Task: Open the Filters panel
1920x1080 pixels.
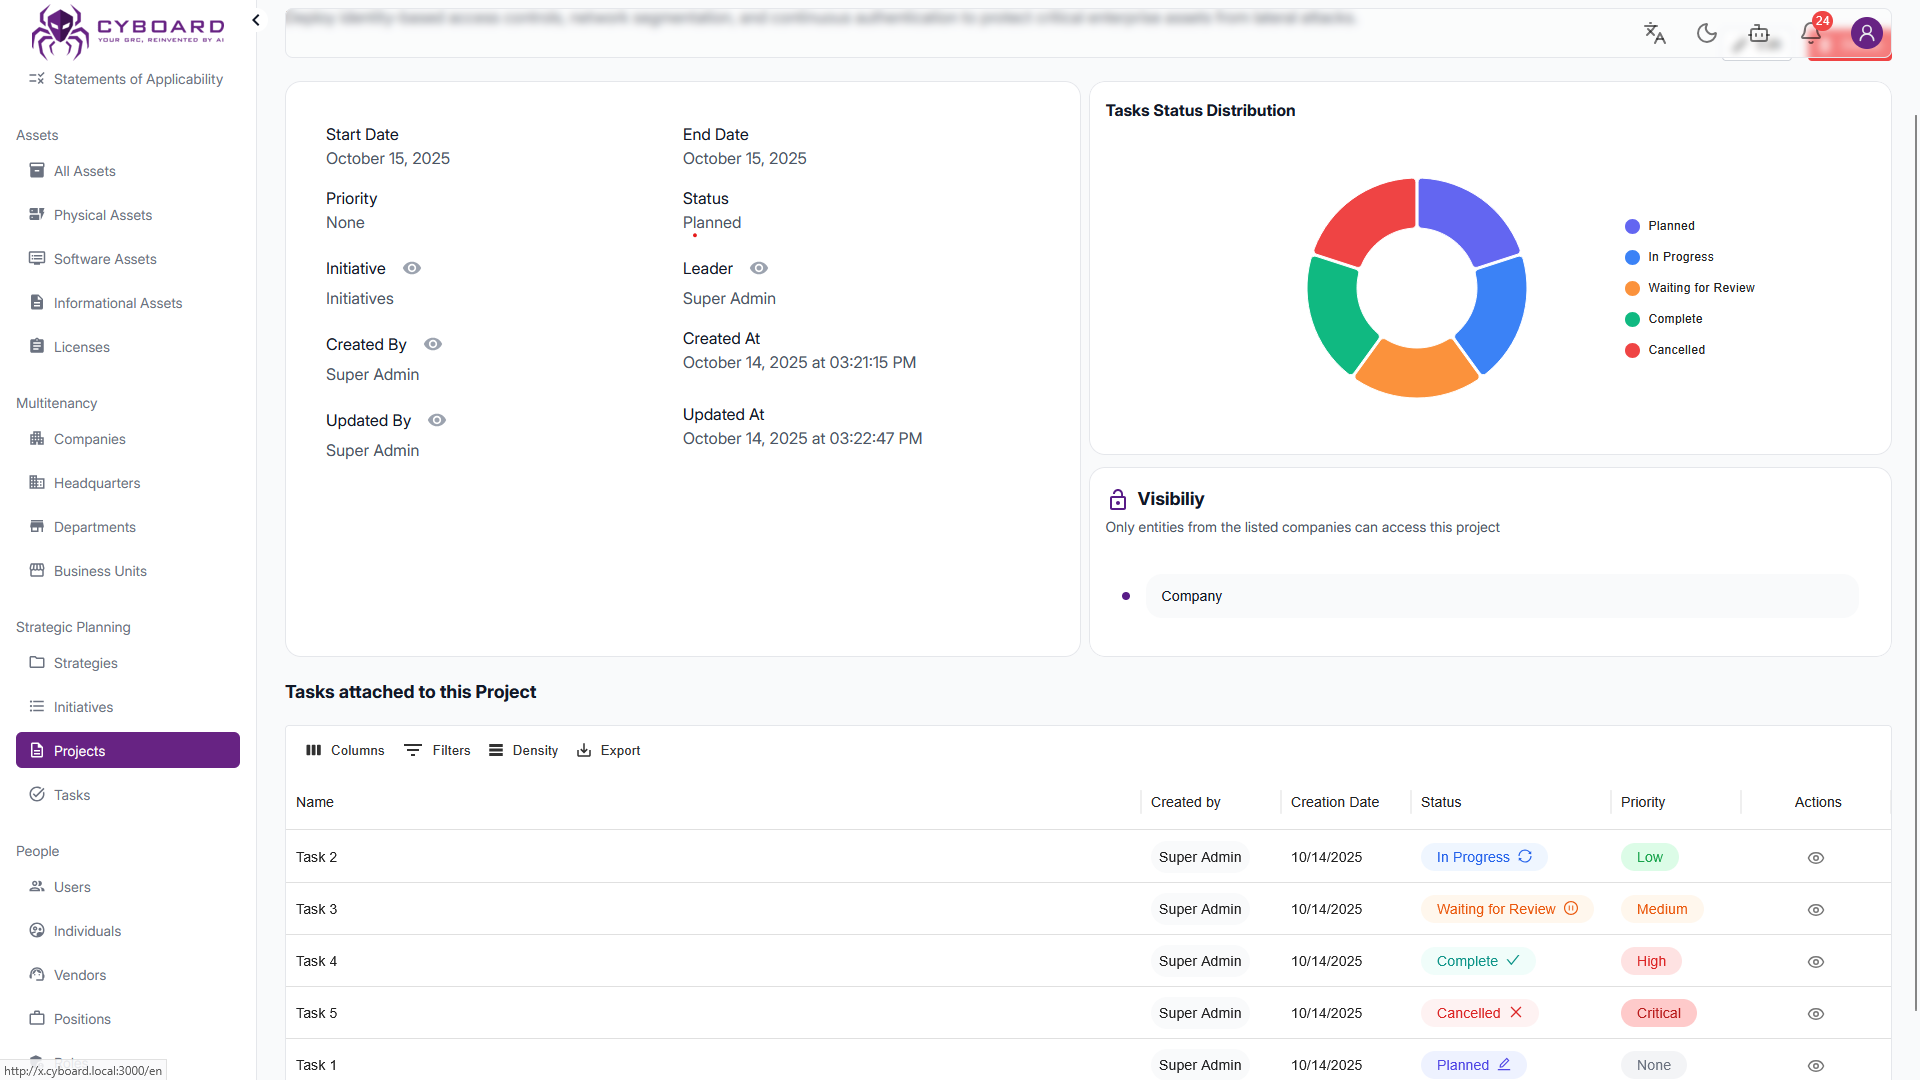Action: tap(437, 750)
